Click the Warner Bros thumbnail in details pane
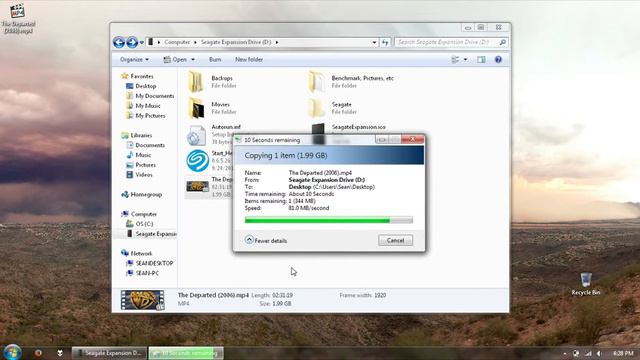The height and width of the screenshot is (360, 640). [x=142, y=300]
